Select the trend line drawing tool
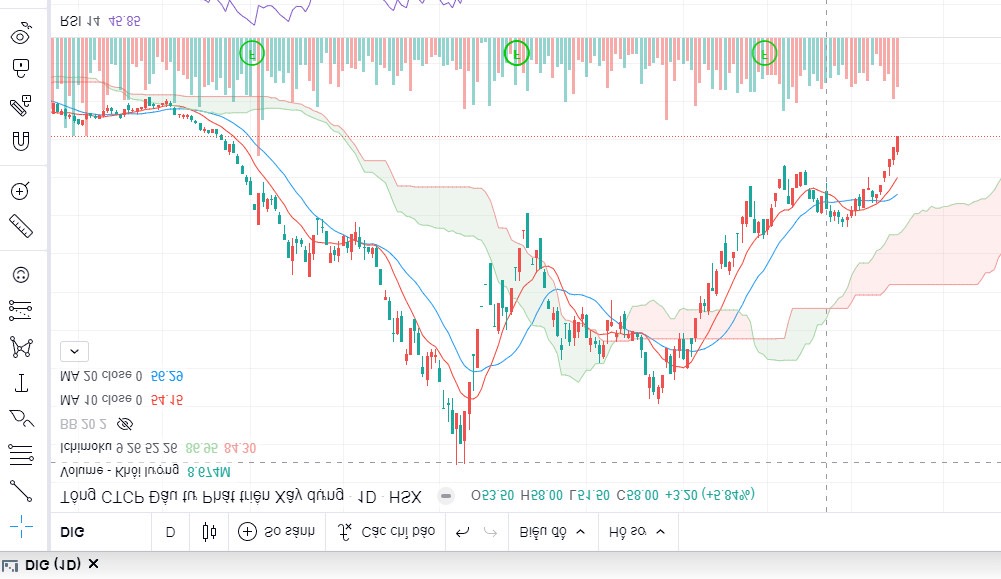Viewport: 1001px width, 579px height. (21, 490)
